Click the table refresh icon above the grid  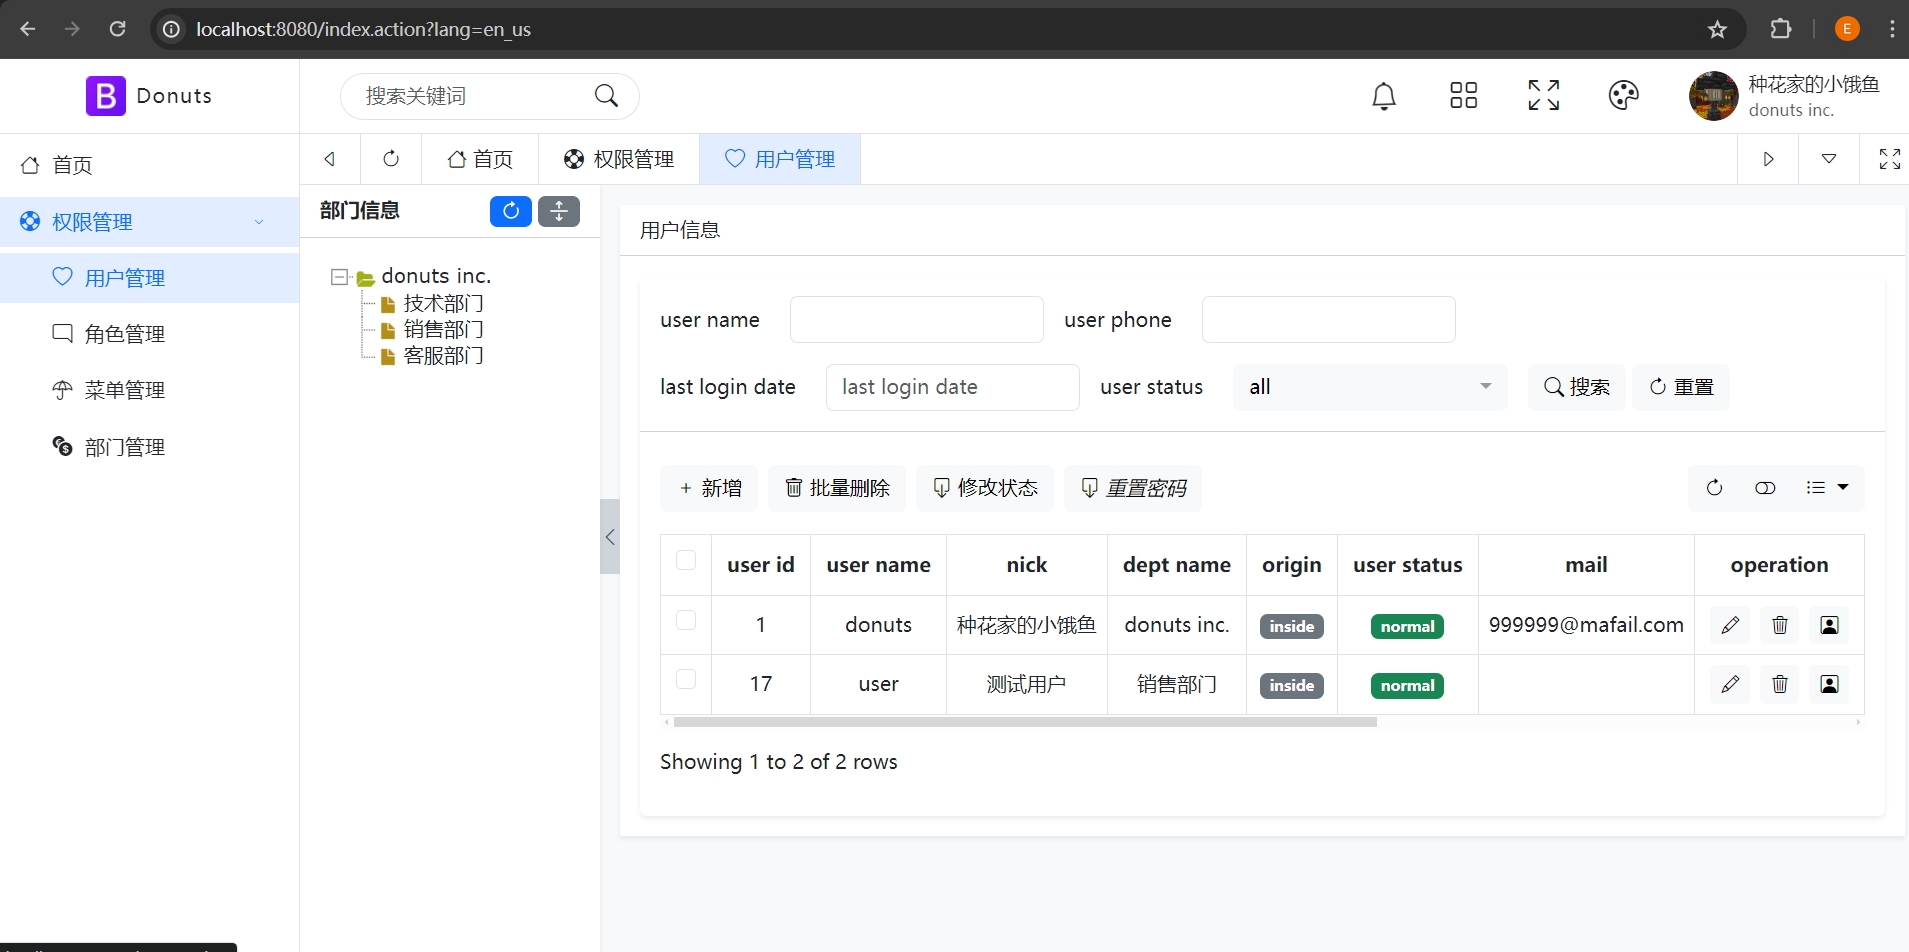tap(1714, 488)
